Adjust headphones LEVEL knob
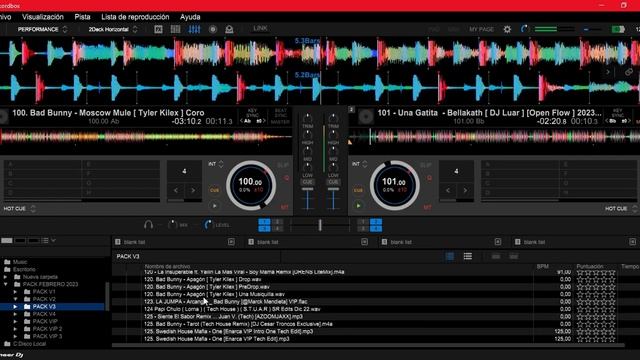 (x=208, y=224)
